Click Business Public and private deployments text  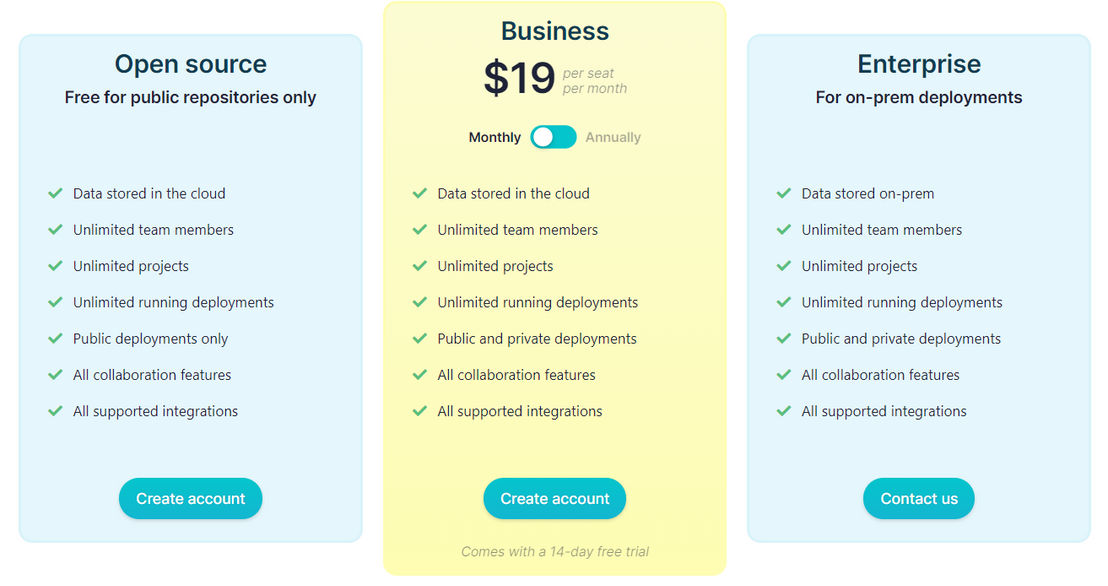coord(537,339)
